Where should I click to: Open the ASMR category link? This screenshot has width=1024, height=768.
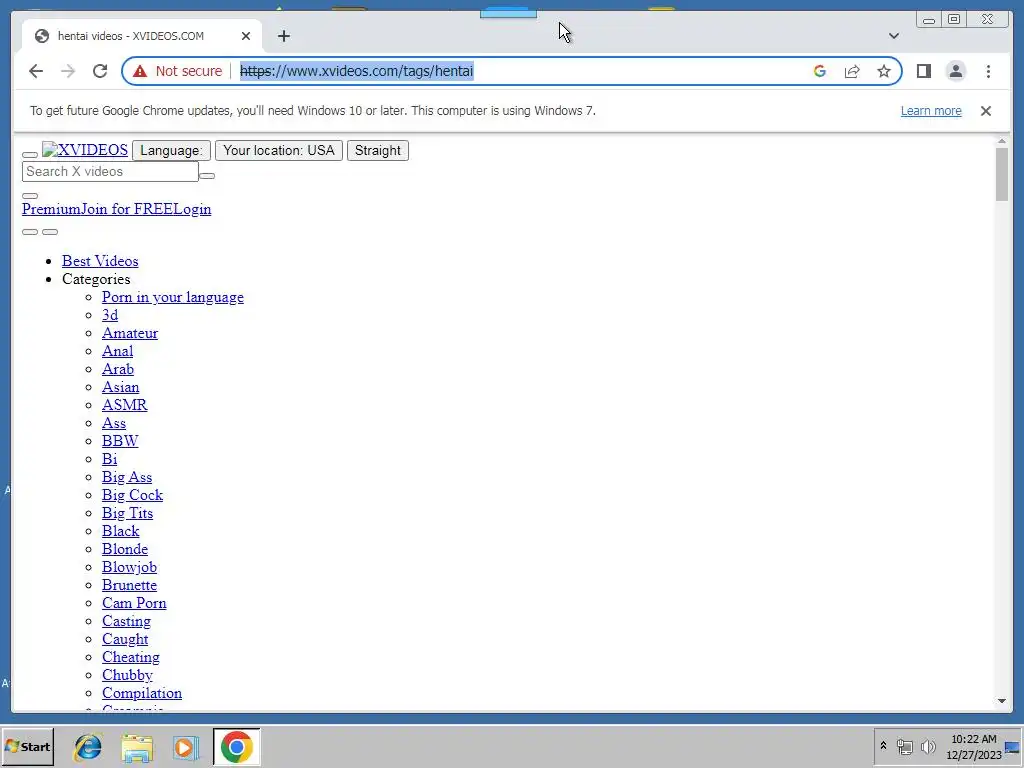point(124,405)
